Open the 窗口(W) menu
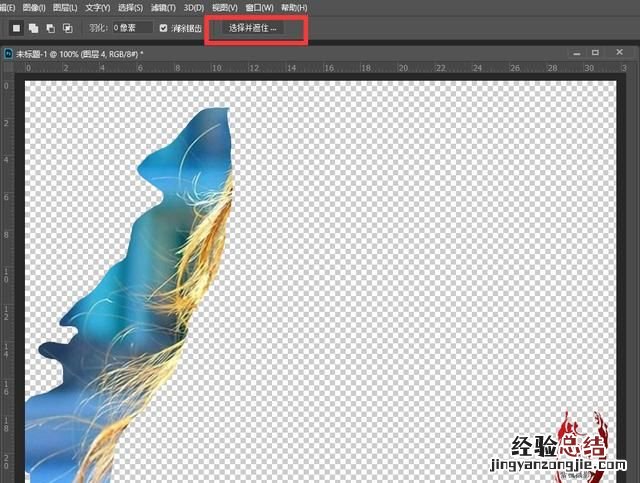640x483 pixels. [260, 8]
